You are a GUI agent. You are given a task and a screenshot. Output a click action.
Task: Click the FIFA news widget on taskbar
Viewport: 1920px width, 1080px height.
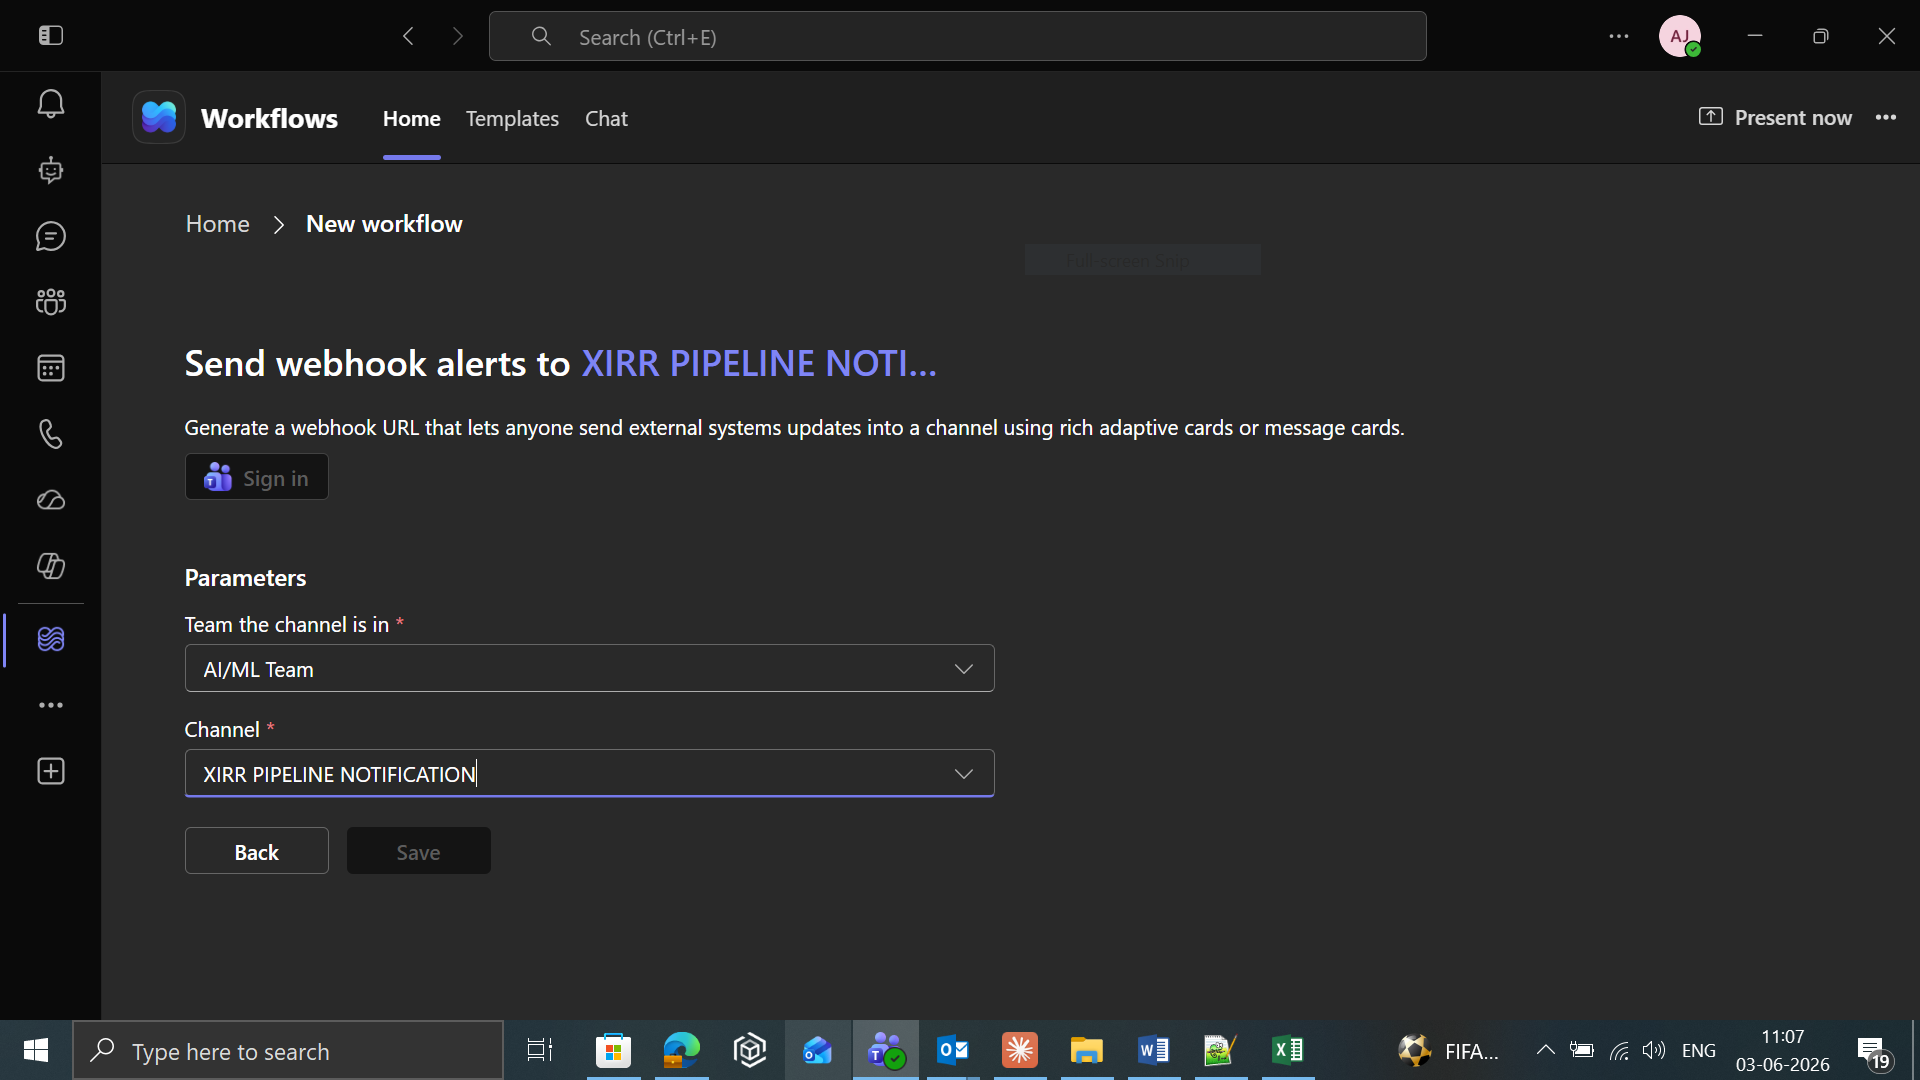click(1448, 1051)
